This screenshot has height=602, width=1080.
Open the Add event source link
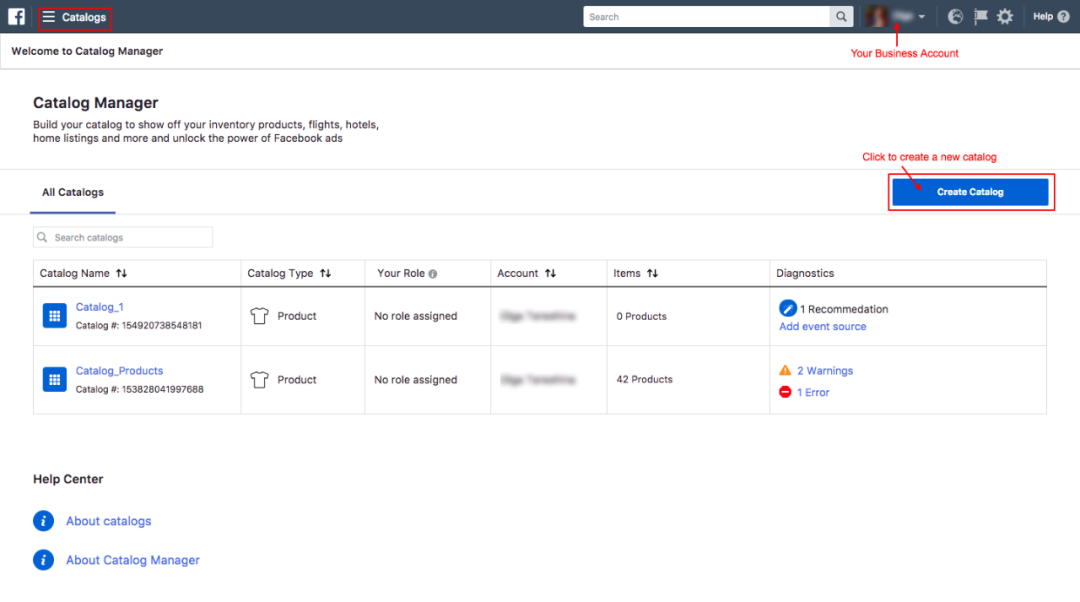pyautogui.click(x=823, y=327)
